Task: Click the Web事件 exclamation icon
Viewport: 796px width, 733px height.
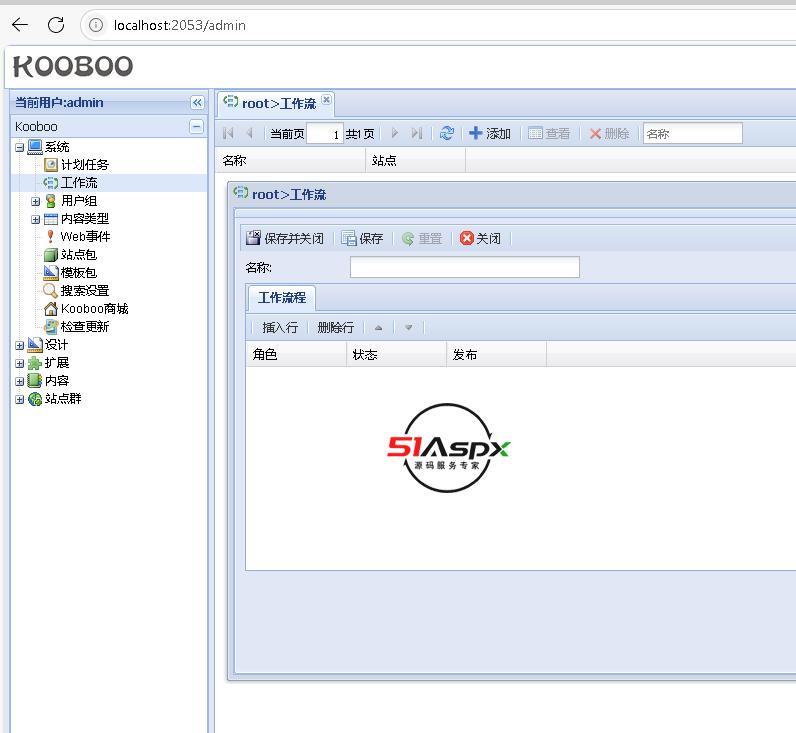Action: click(x=50, y=237)
